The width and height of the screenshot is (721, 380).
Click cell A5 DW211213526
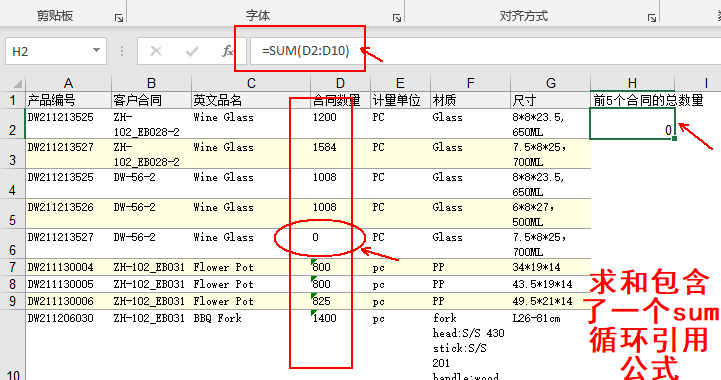69,214
